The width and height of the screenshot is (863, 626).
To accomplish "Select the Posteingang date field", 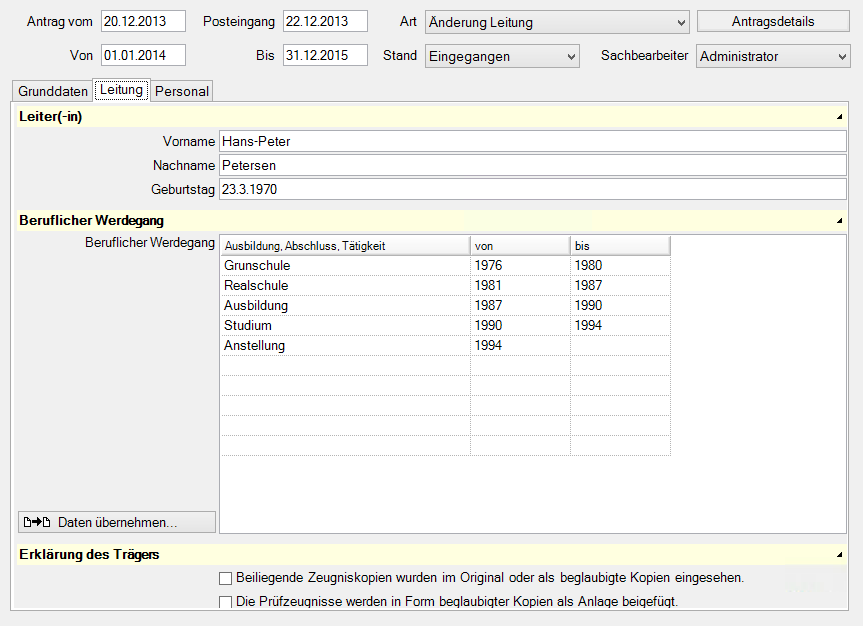I will (325, 22).
